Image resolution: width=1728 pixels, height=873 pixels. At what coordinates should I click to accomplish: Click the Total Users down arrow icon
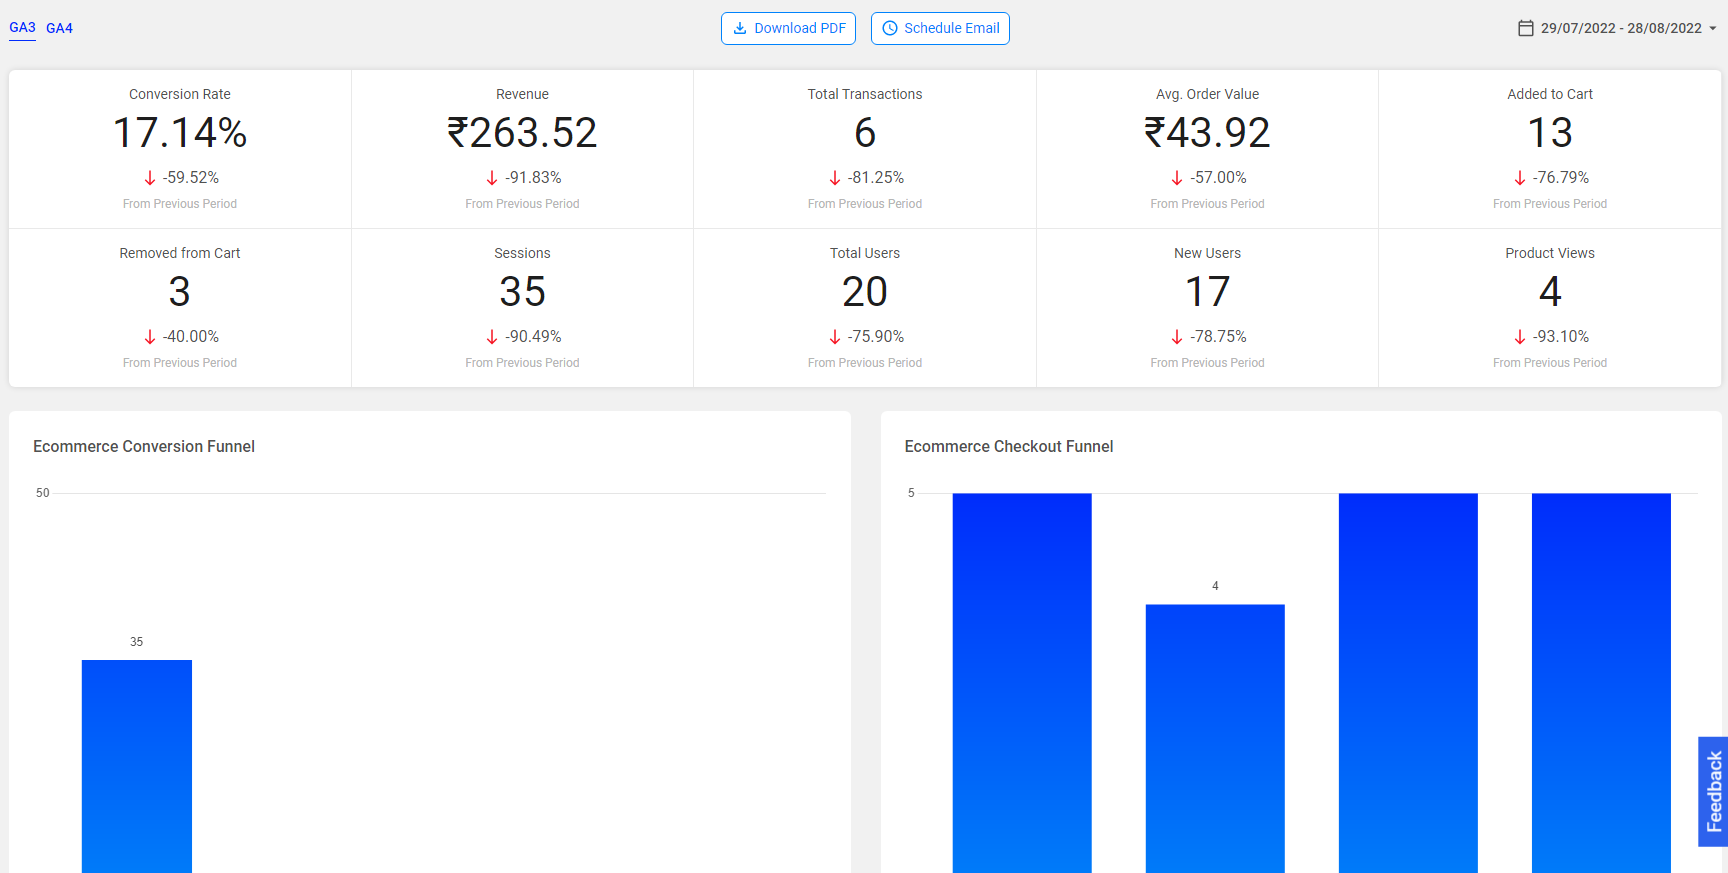(x=835, y=337)
